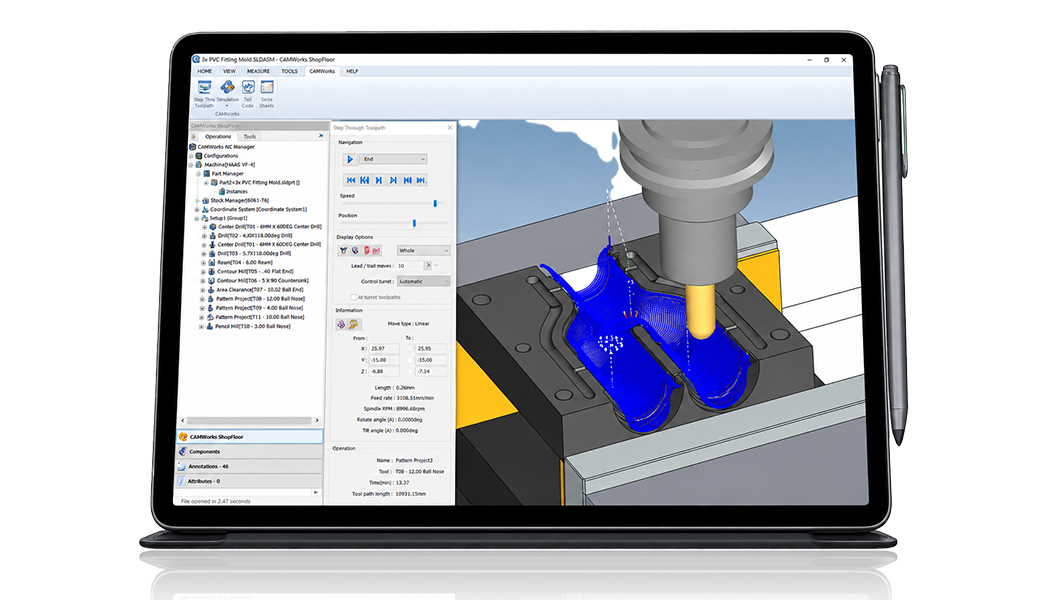Open the CAMWorks ShopFloor pane button

click(250, 437)
